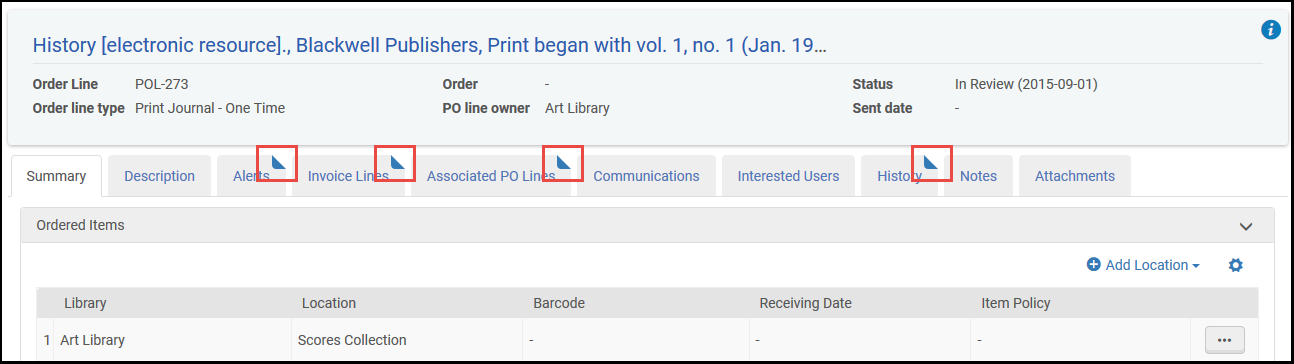Open the History journal title link
Screen dimensions: 1294x364
coord(430,45)
